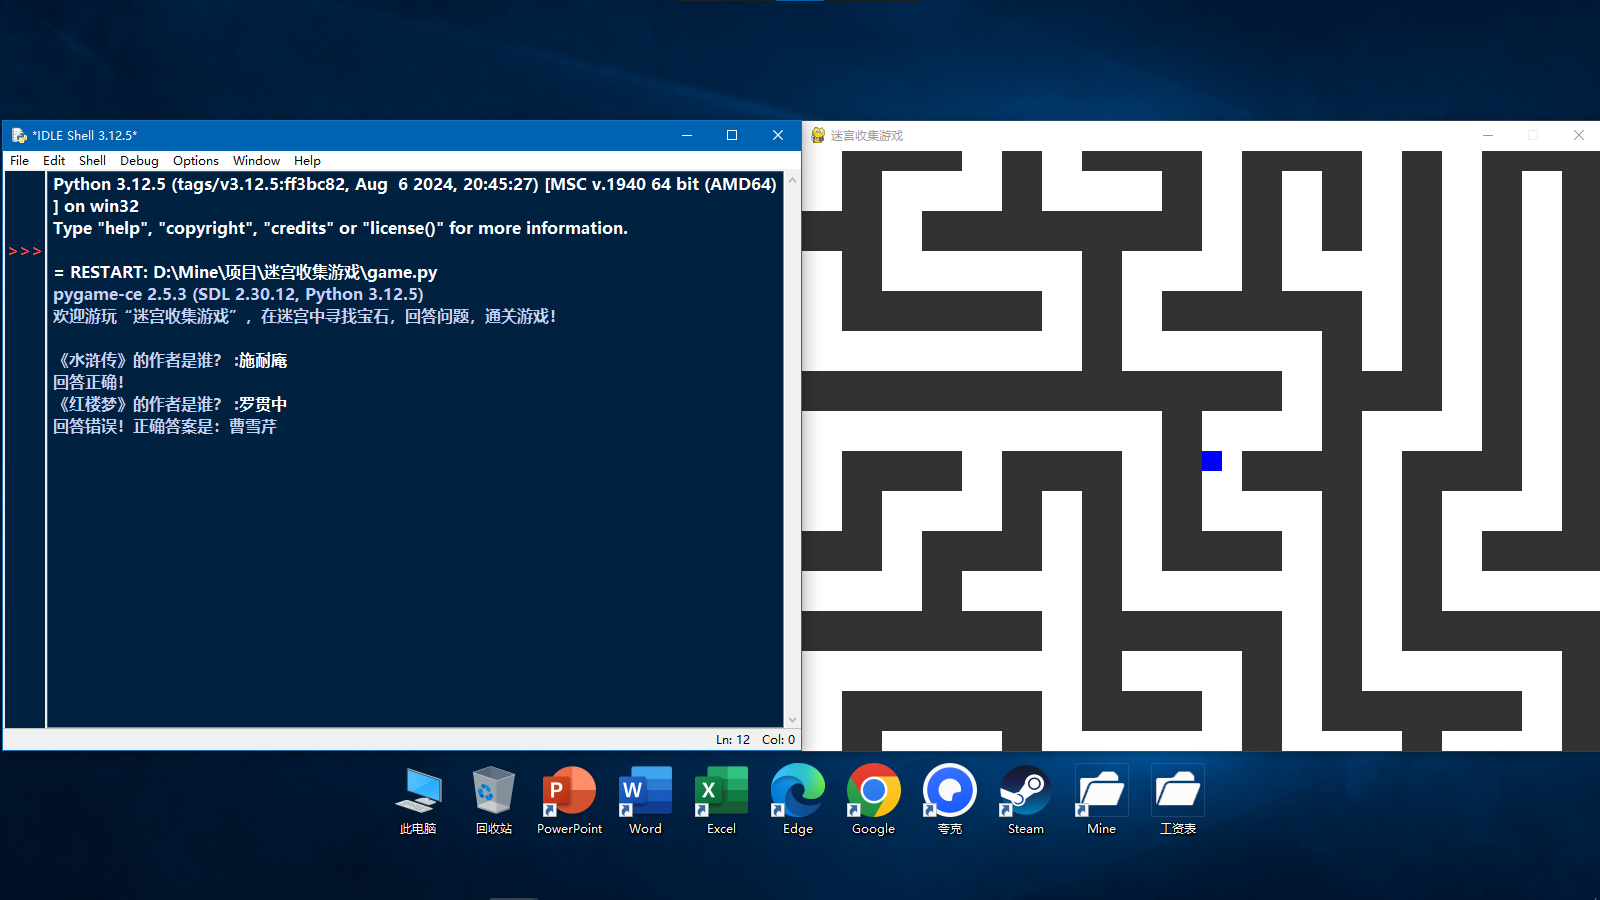
Task: Launch Excel from the dock
Action: click(x=722, y=801)
